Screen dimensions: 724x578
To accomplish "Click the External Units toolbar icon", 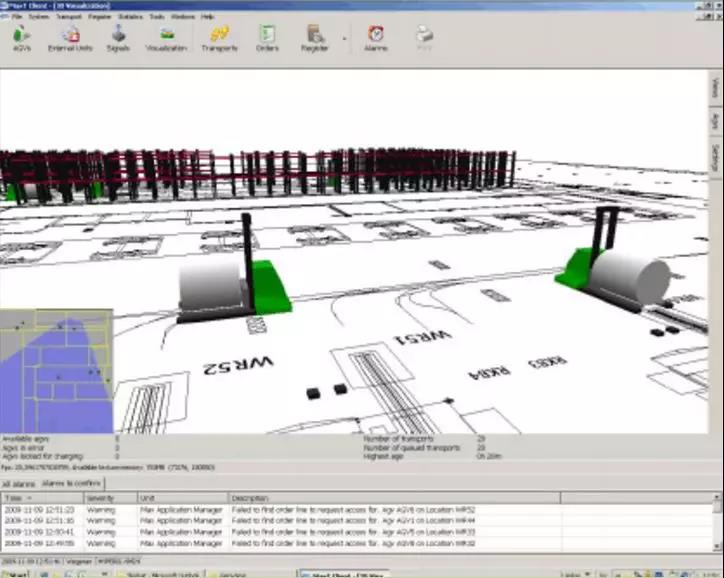I will 70,39.
